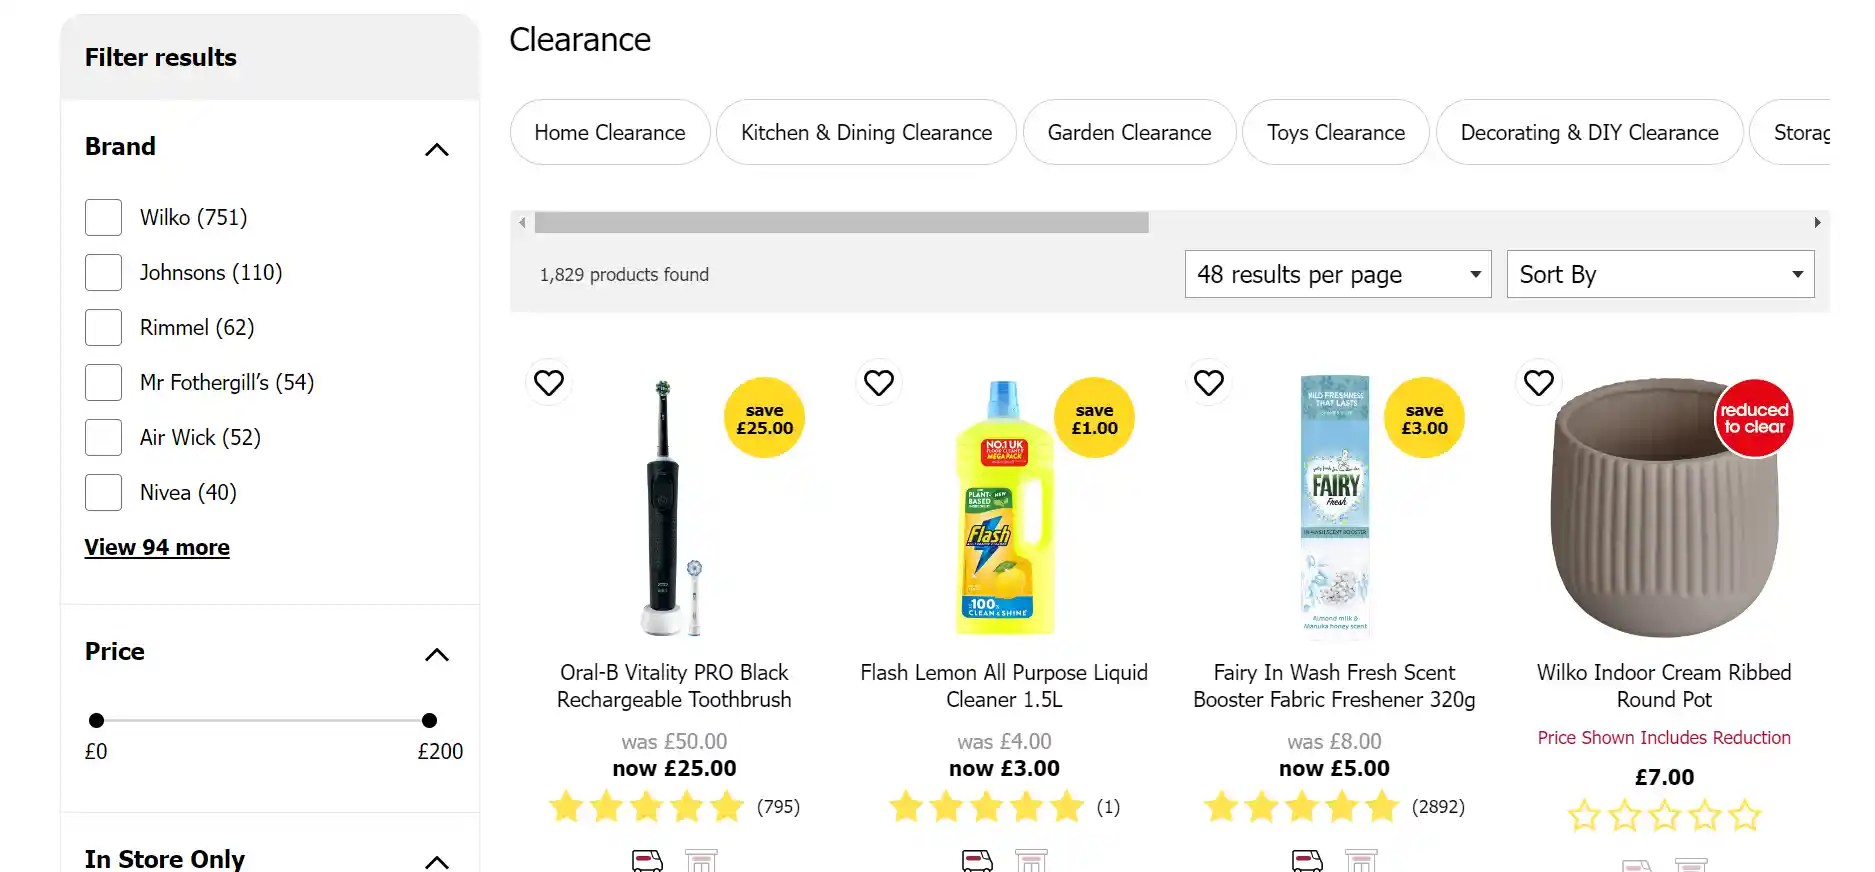Open the Sort By dropdown

[x=1659, y=274]
